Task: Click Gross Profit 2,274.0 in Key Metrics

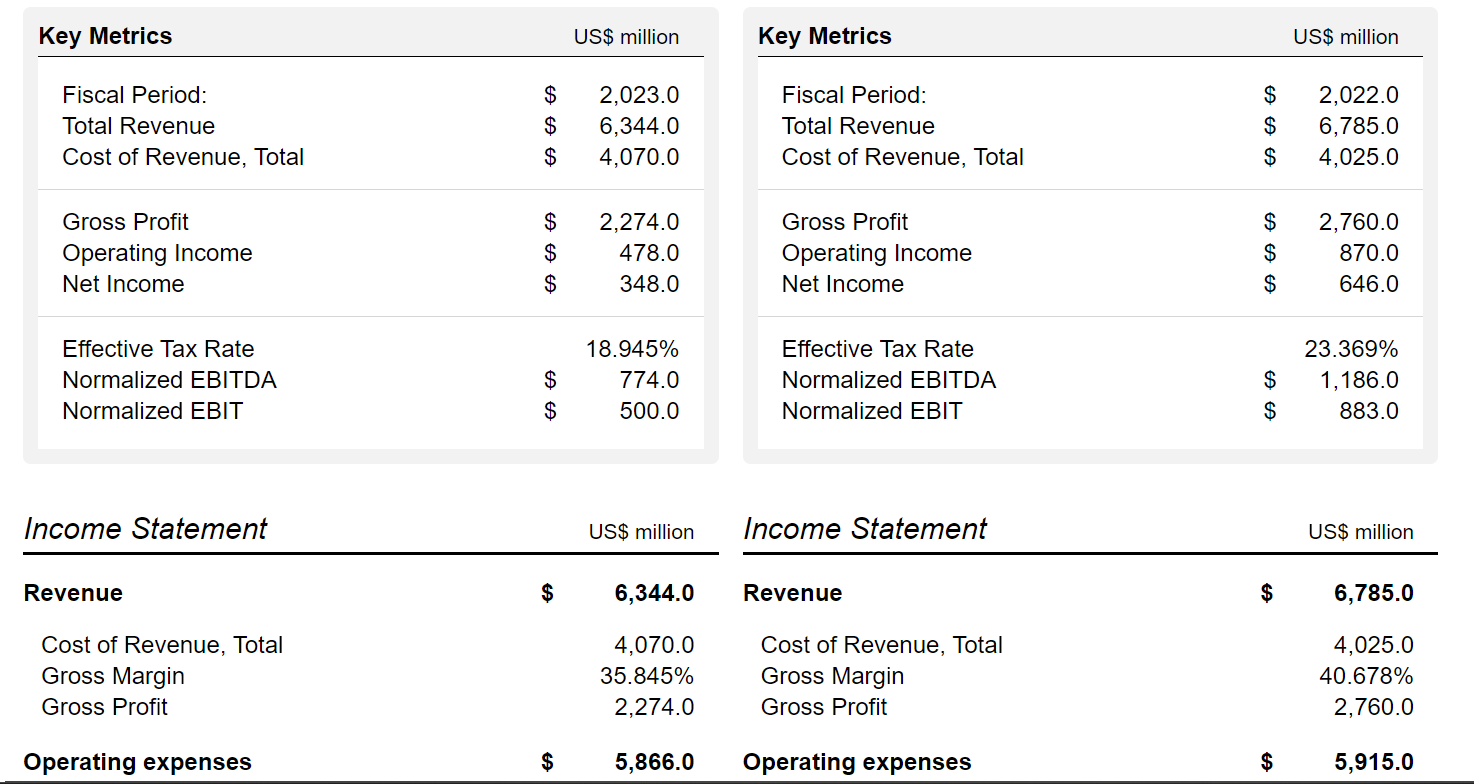Action: 639,222
